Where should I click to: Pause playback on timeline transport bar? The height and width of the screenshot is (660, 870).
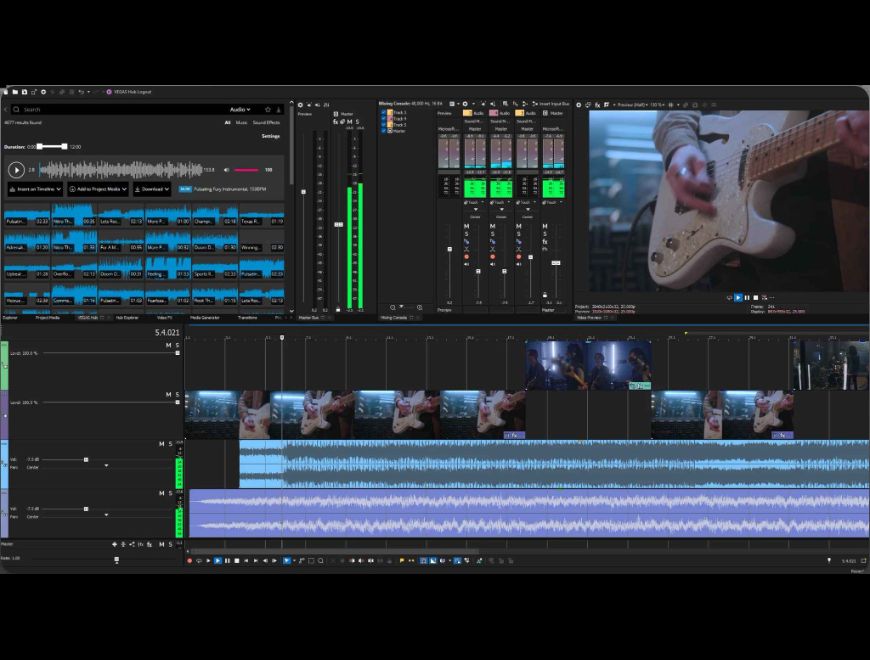click(227, 561)
